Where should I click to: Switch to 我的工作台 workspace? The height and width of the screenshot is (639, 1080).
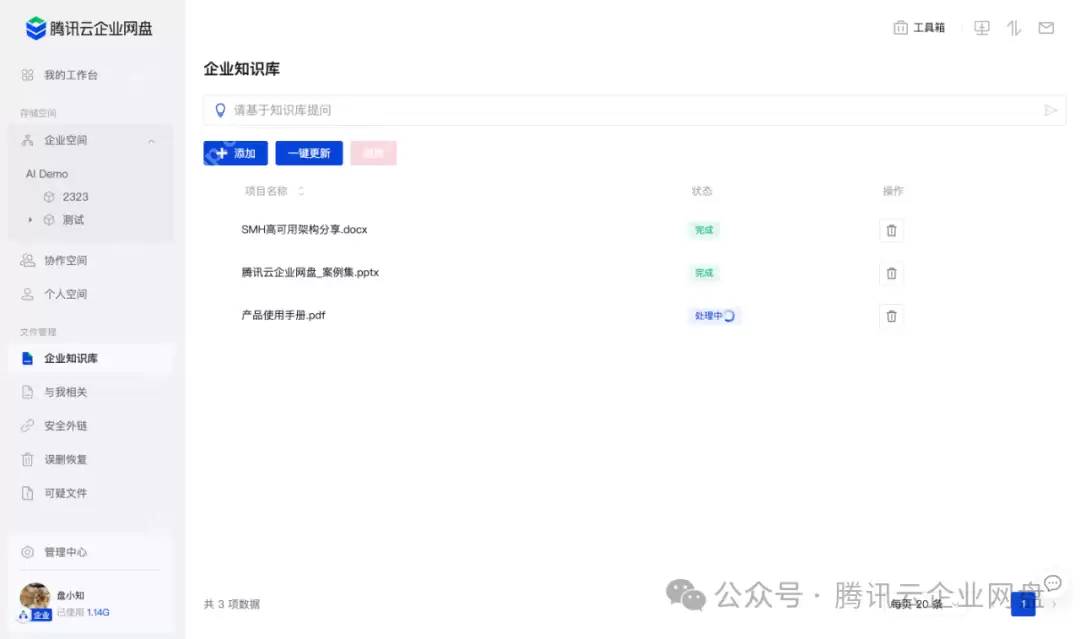64,74
